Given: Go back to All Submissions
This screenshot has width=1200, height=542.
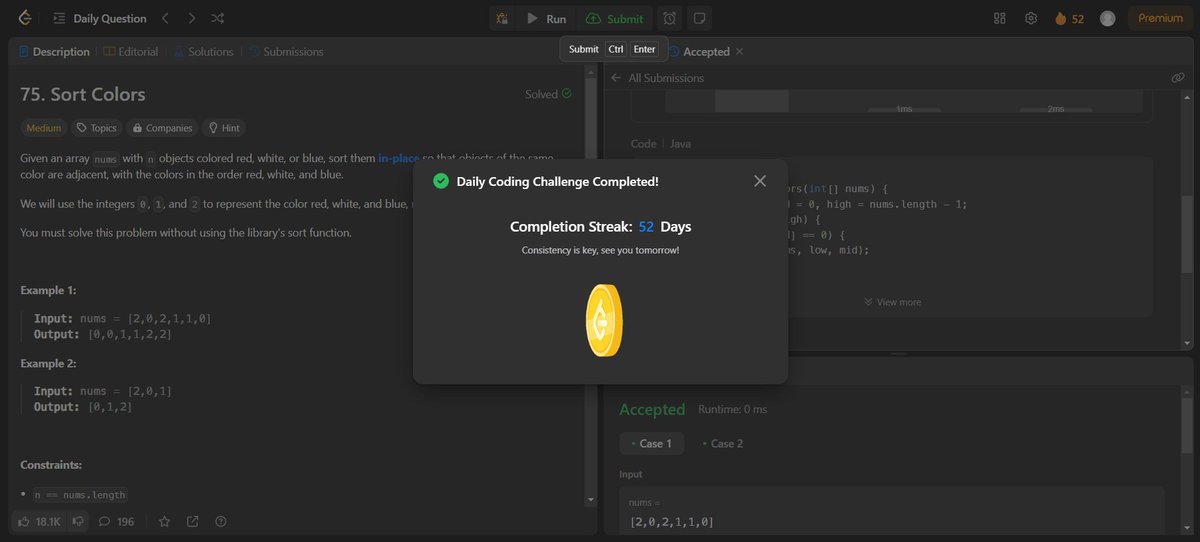Looking at the screenshot, I should pyautogui.click(x=658, y=78).
